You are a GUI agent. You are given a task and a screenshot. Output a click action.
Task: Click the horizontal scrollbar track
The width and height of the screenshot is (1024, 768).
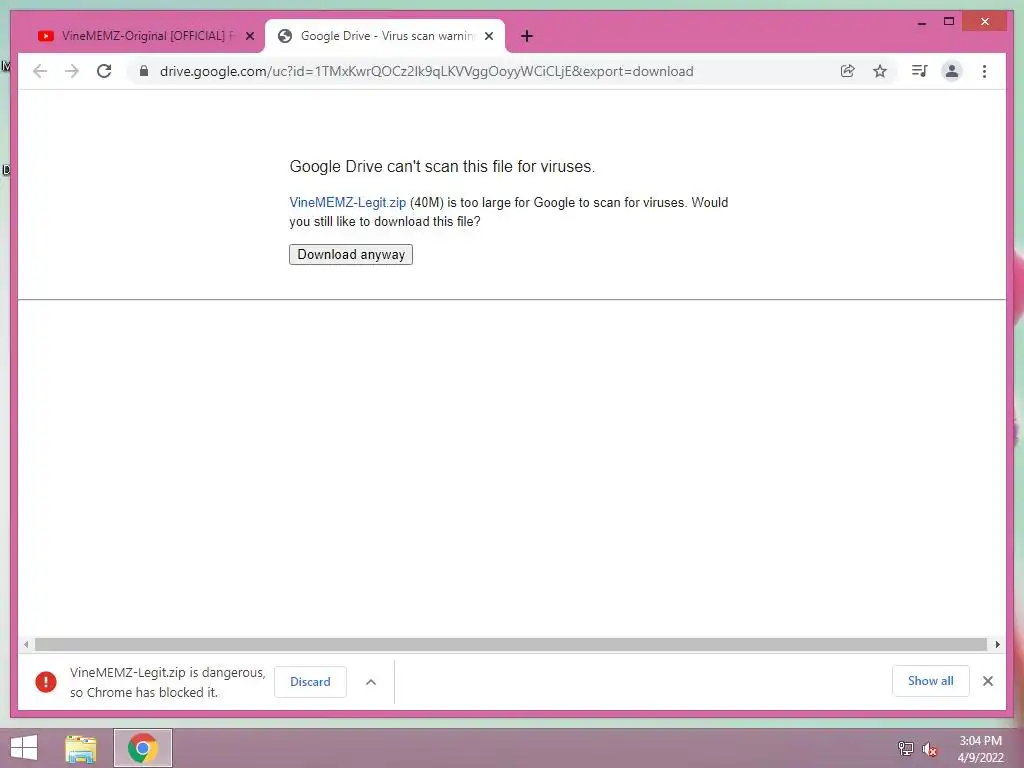pyautogui.click(x=511, y=645)
